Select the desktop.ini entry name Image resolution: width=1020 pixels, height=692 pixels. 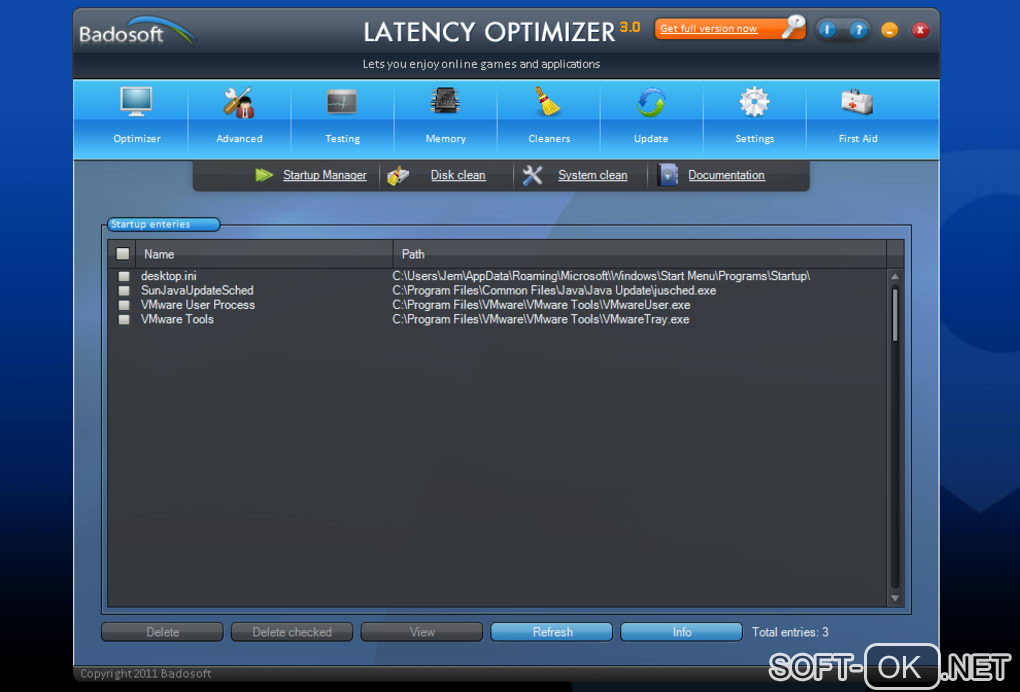pos(168,276)
